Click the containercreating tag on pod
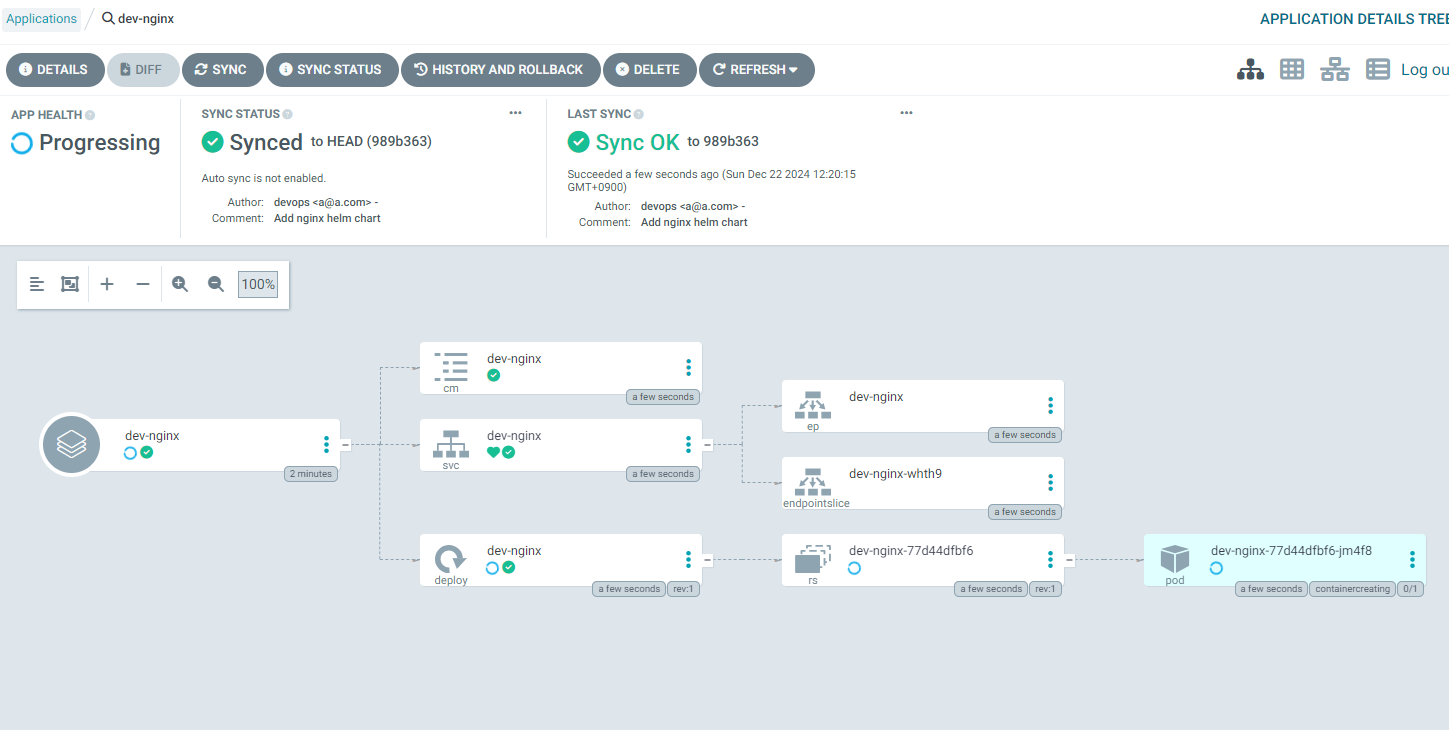 point(1352,589)
